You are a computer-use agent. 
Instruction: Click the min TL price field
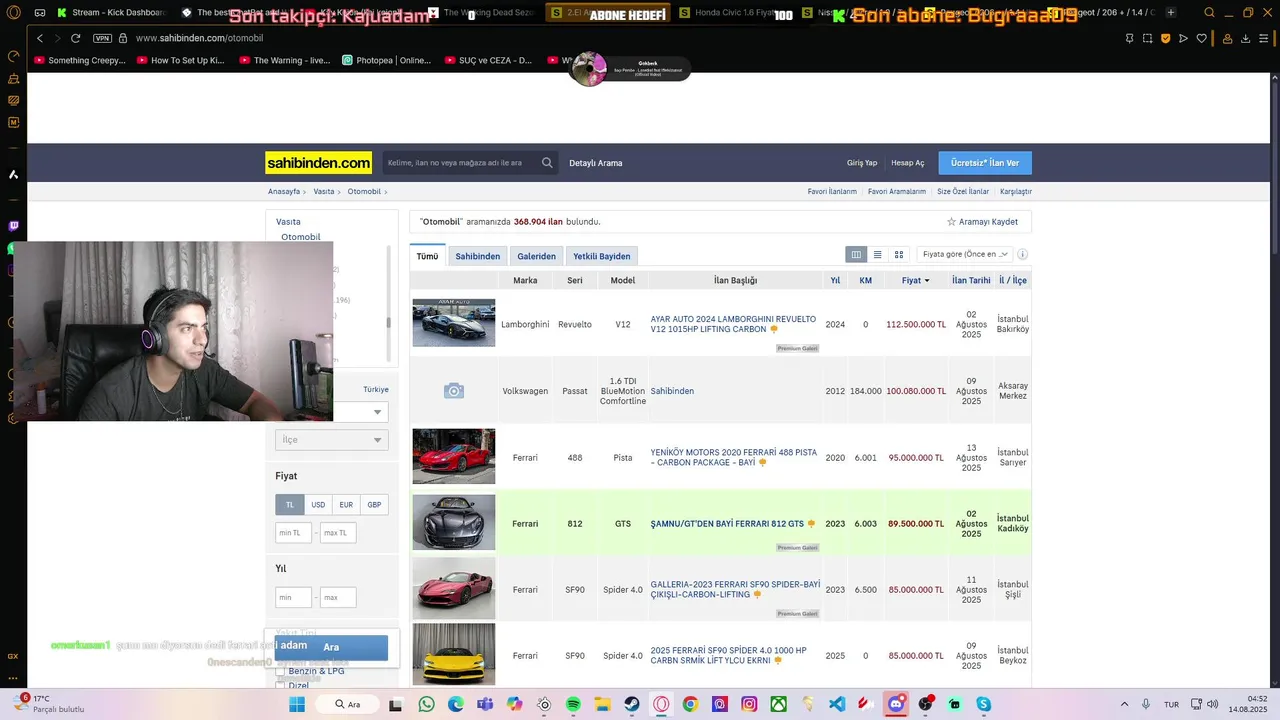coord(293,533)
